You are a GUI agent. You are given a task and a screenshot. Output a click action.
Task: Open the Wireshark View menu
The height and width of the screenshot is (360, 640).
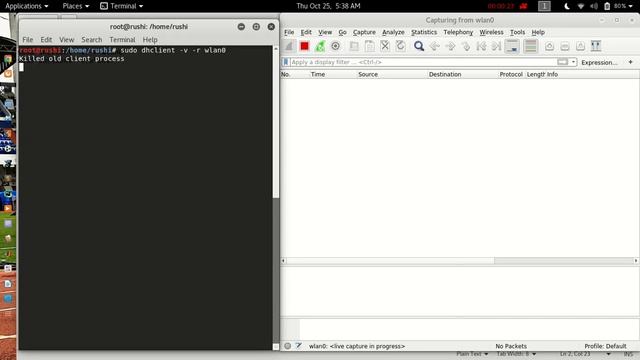tap(325, 32)
